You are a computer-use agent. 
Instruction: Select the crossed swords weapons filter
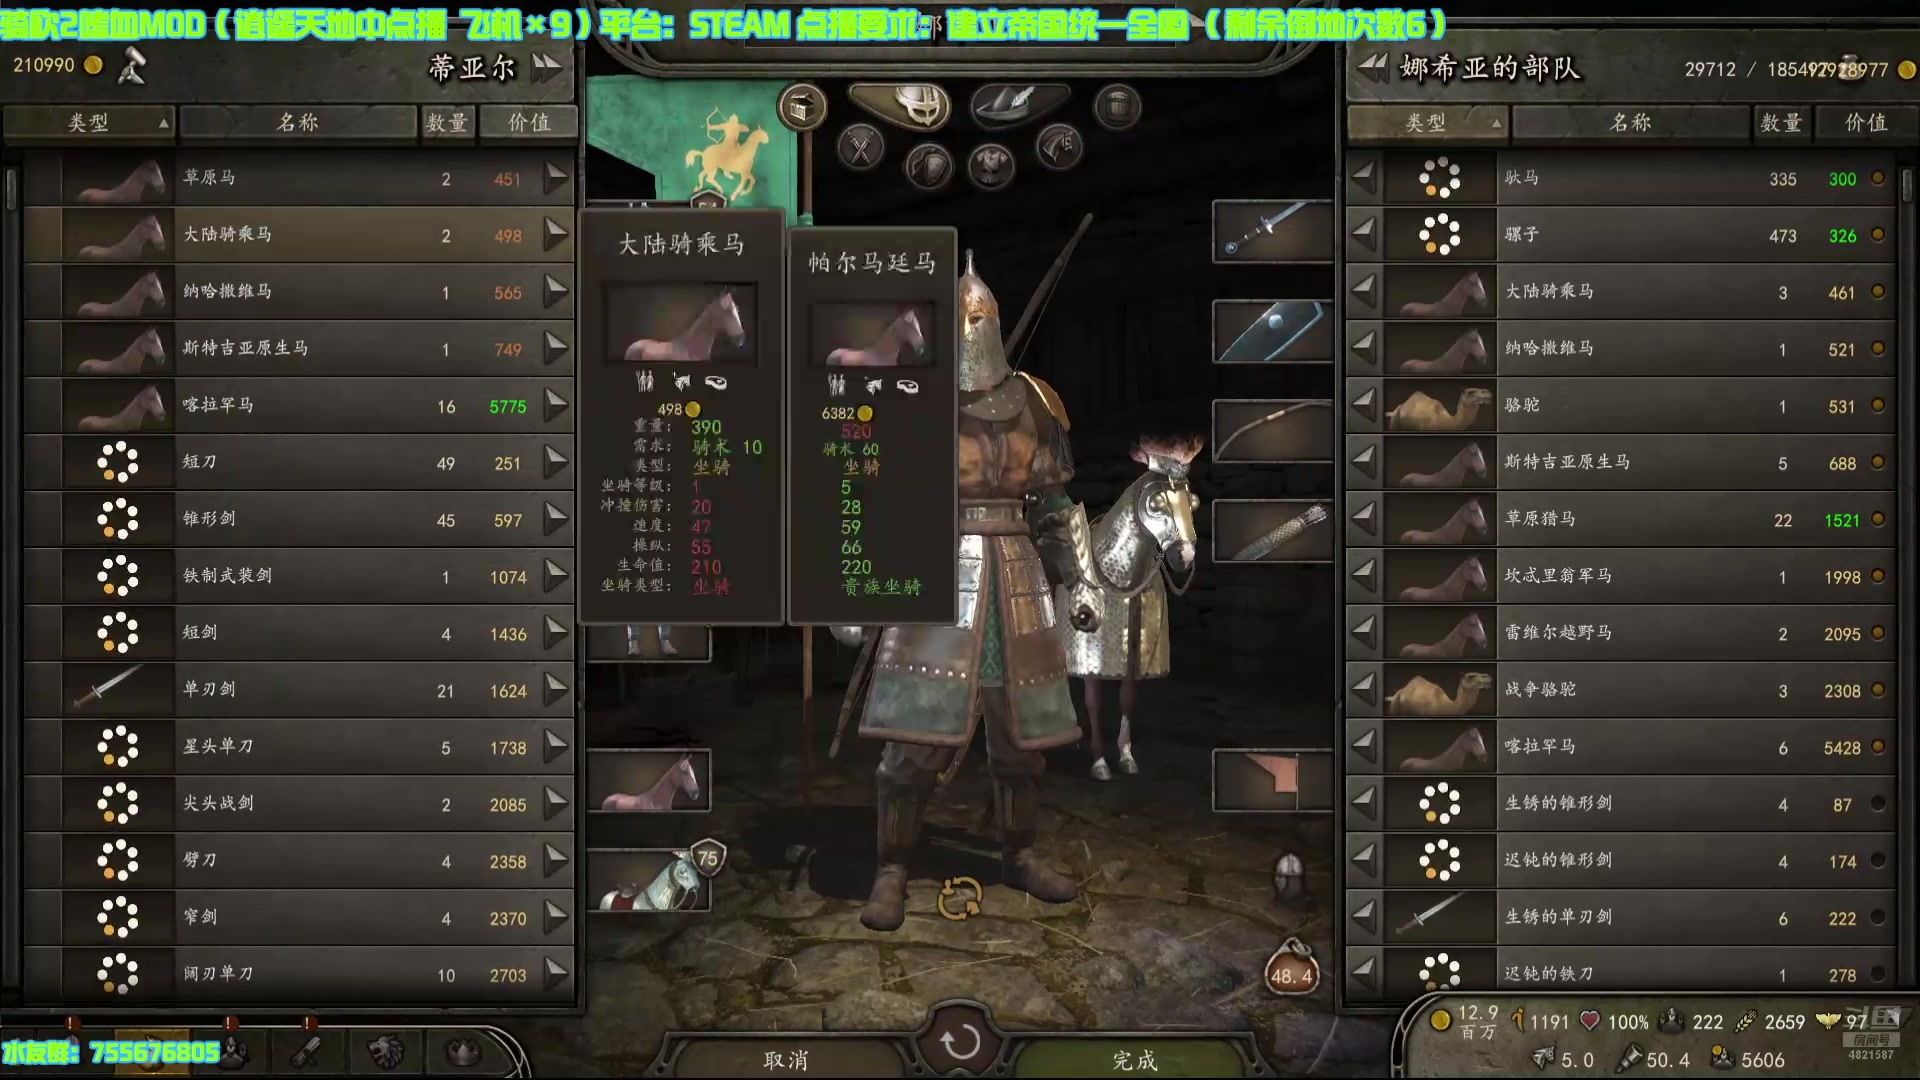[860, 149]
